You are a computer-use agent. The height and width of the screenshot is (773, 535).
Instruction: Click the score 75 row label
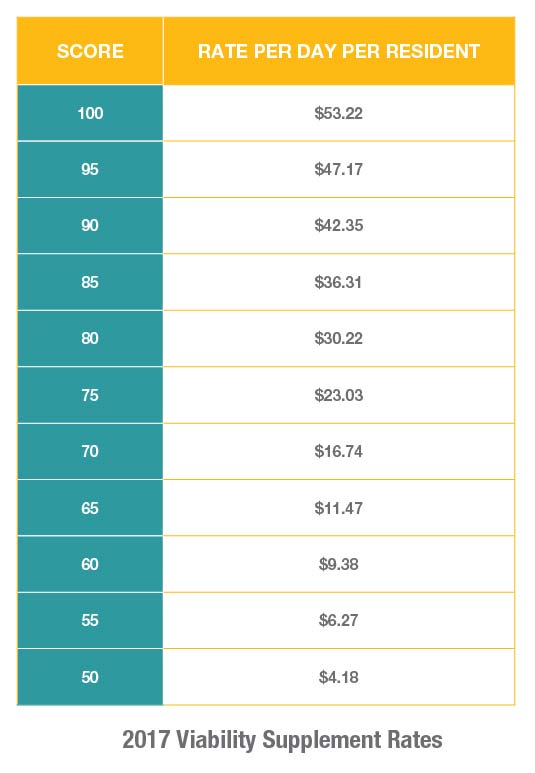point(90,395)
